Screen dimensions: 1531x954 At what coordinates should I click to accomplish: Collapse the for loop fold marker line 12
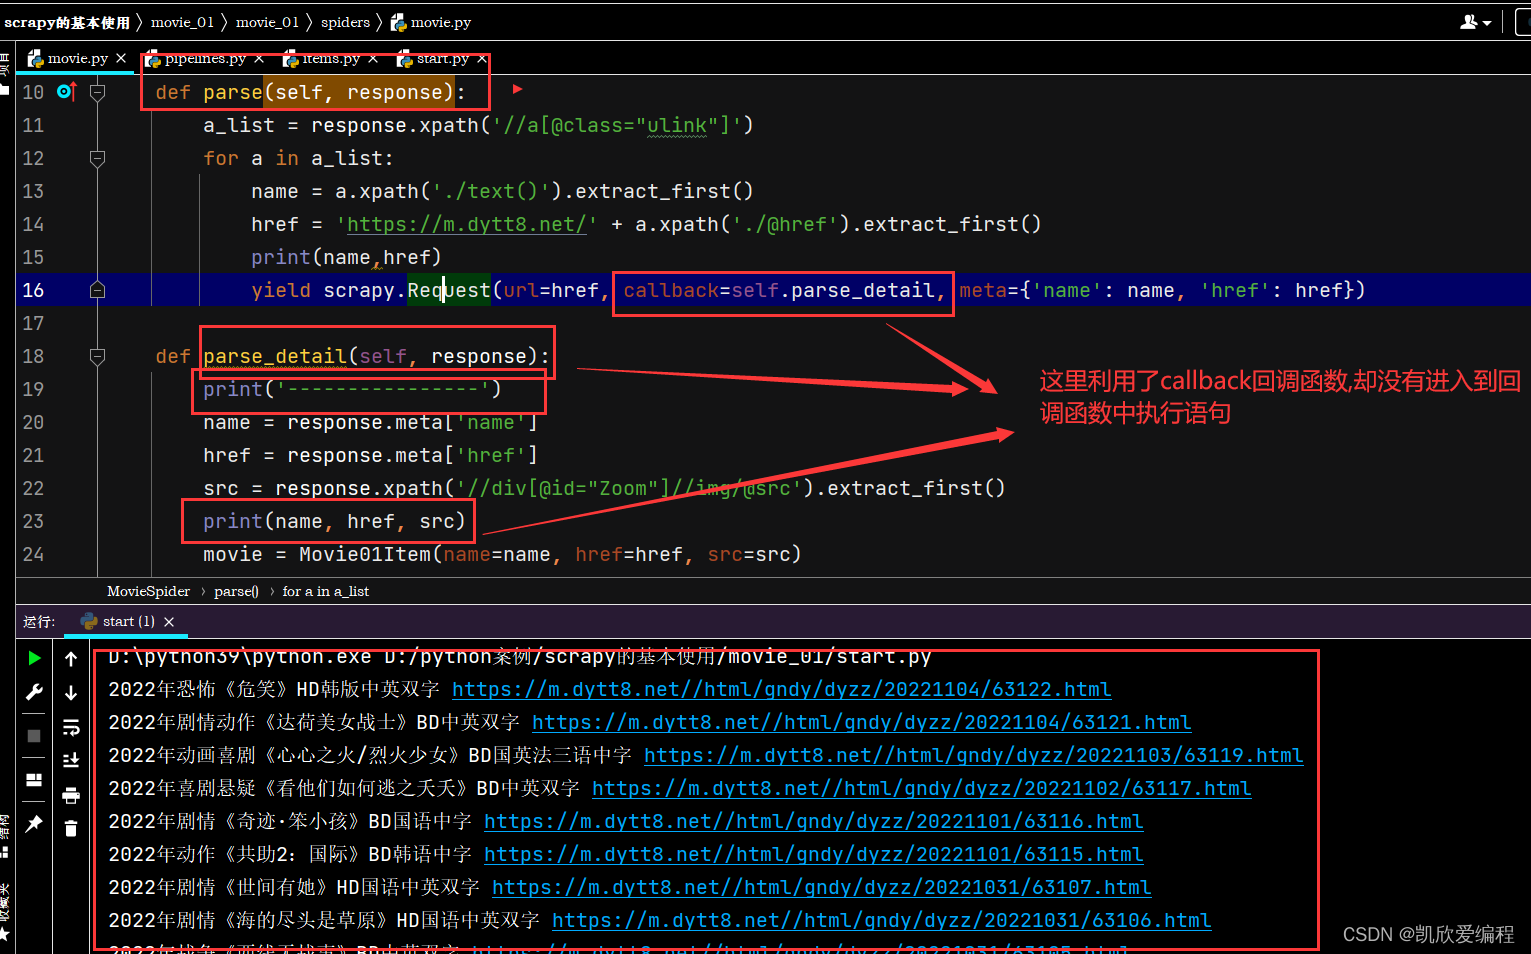click(x=98, y=158)
